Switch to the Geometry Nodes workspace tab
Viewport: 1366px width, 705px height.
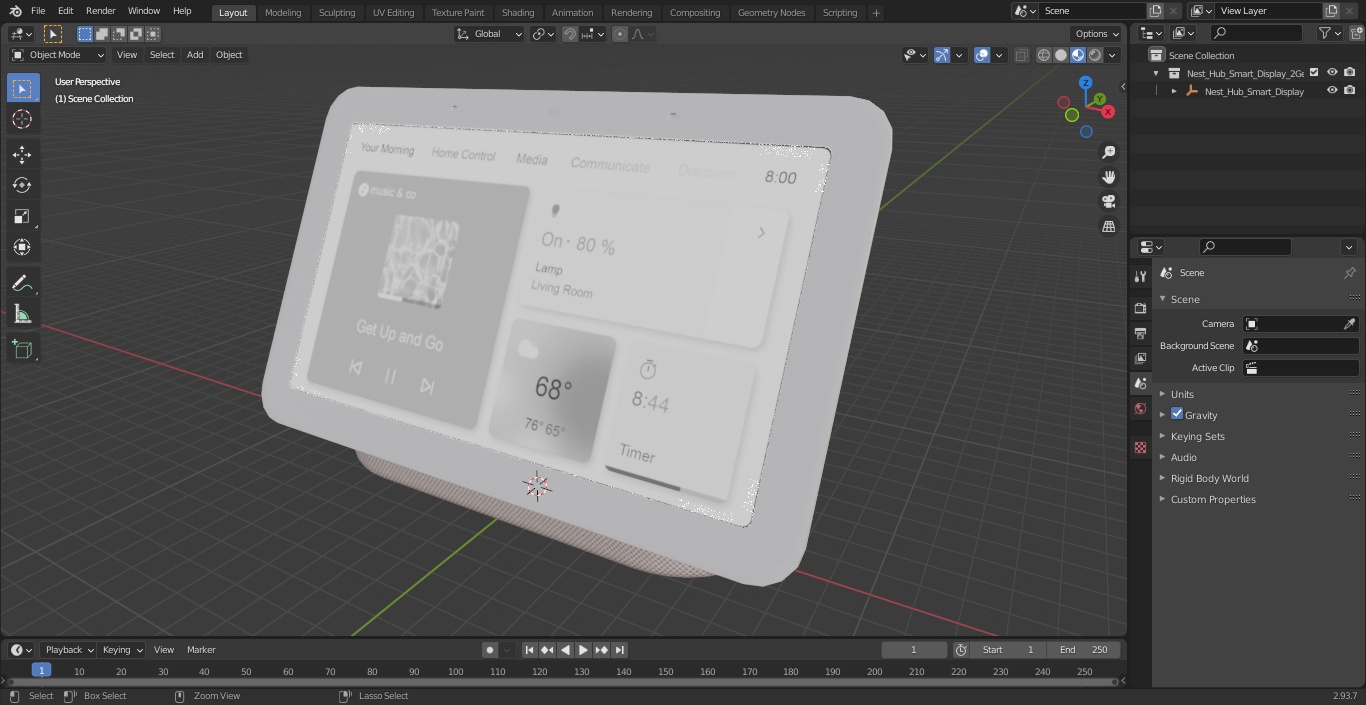coord(771,12)
